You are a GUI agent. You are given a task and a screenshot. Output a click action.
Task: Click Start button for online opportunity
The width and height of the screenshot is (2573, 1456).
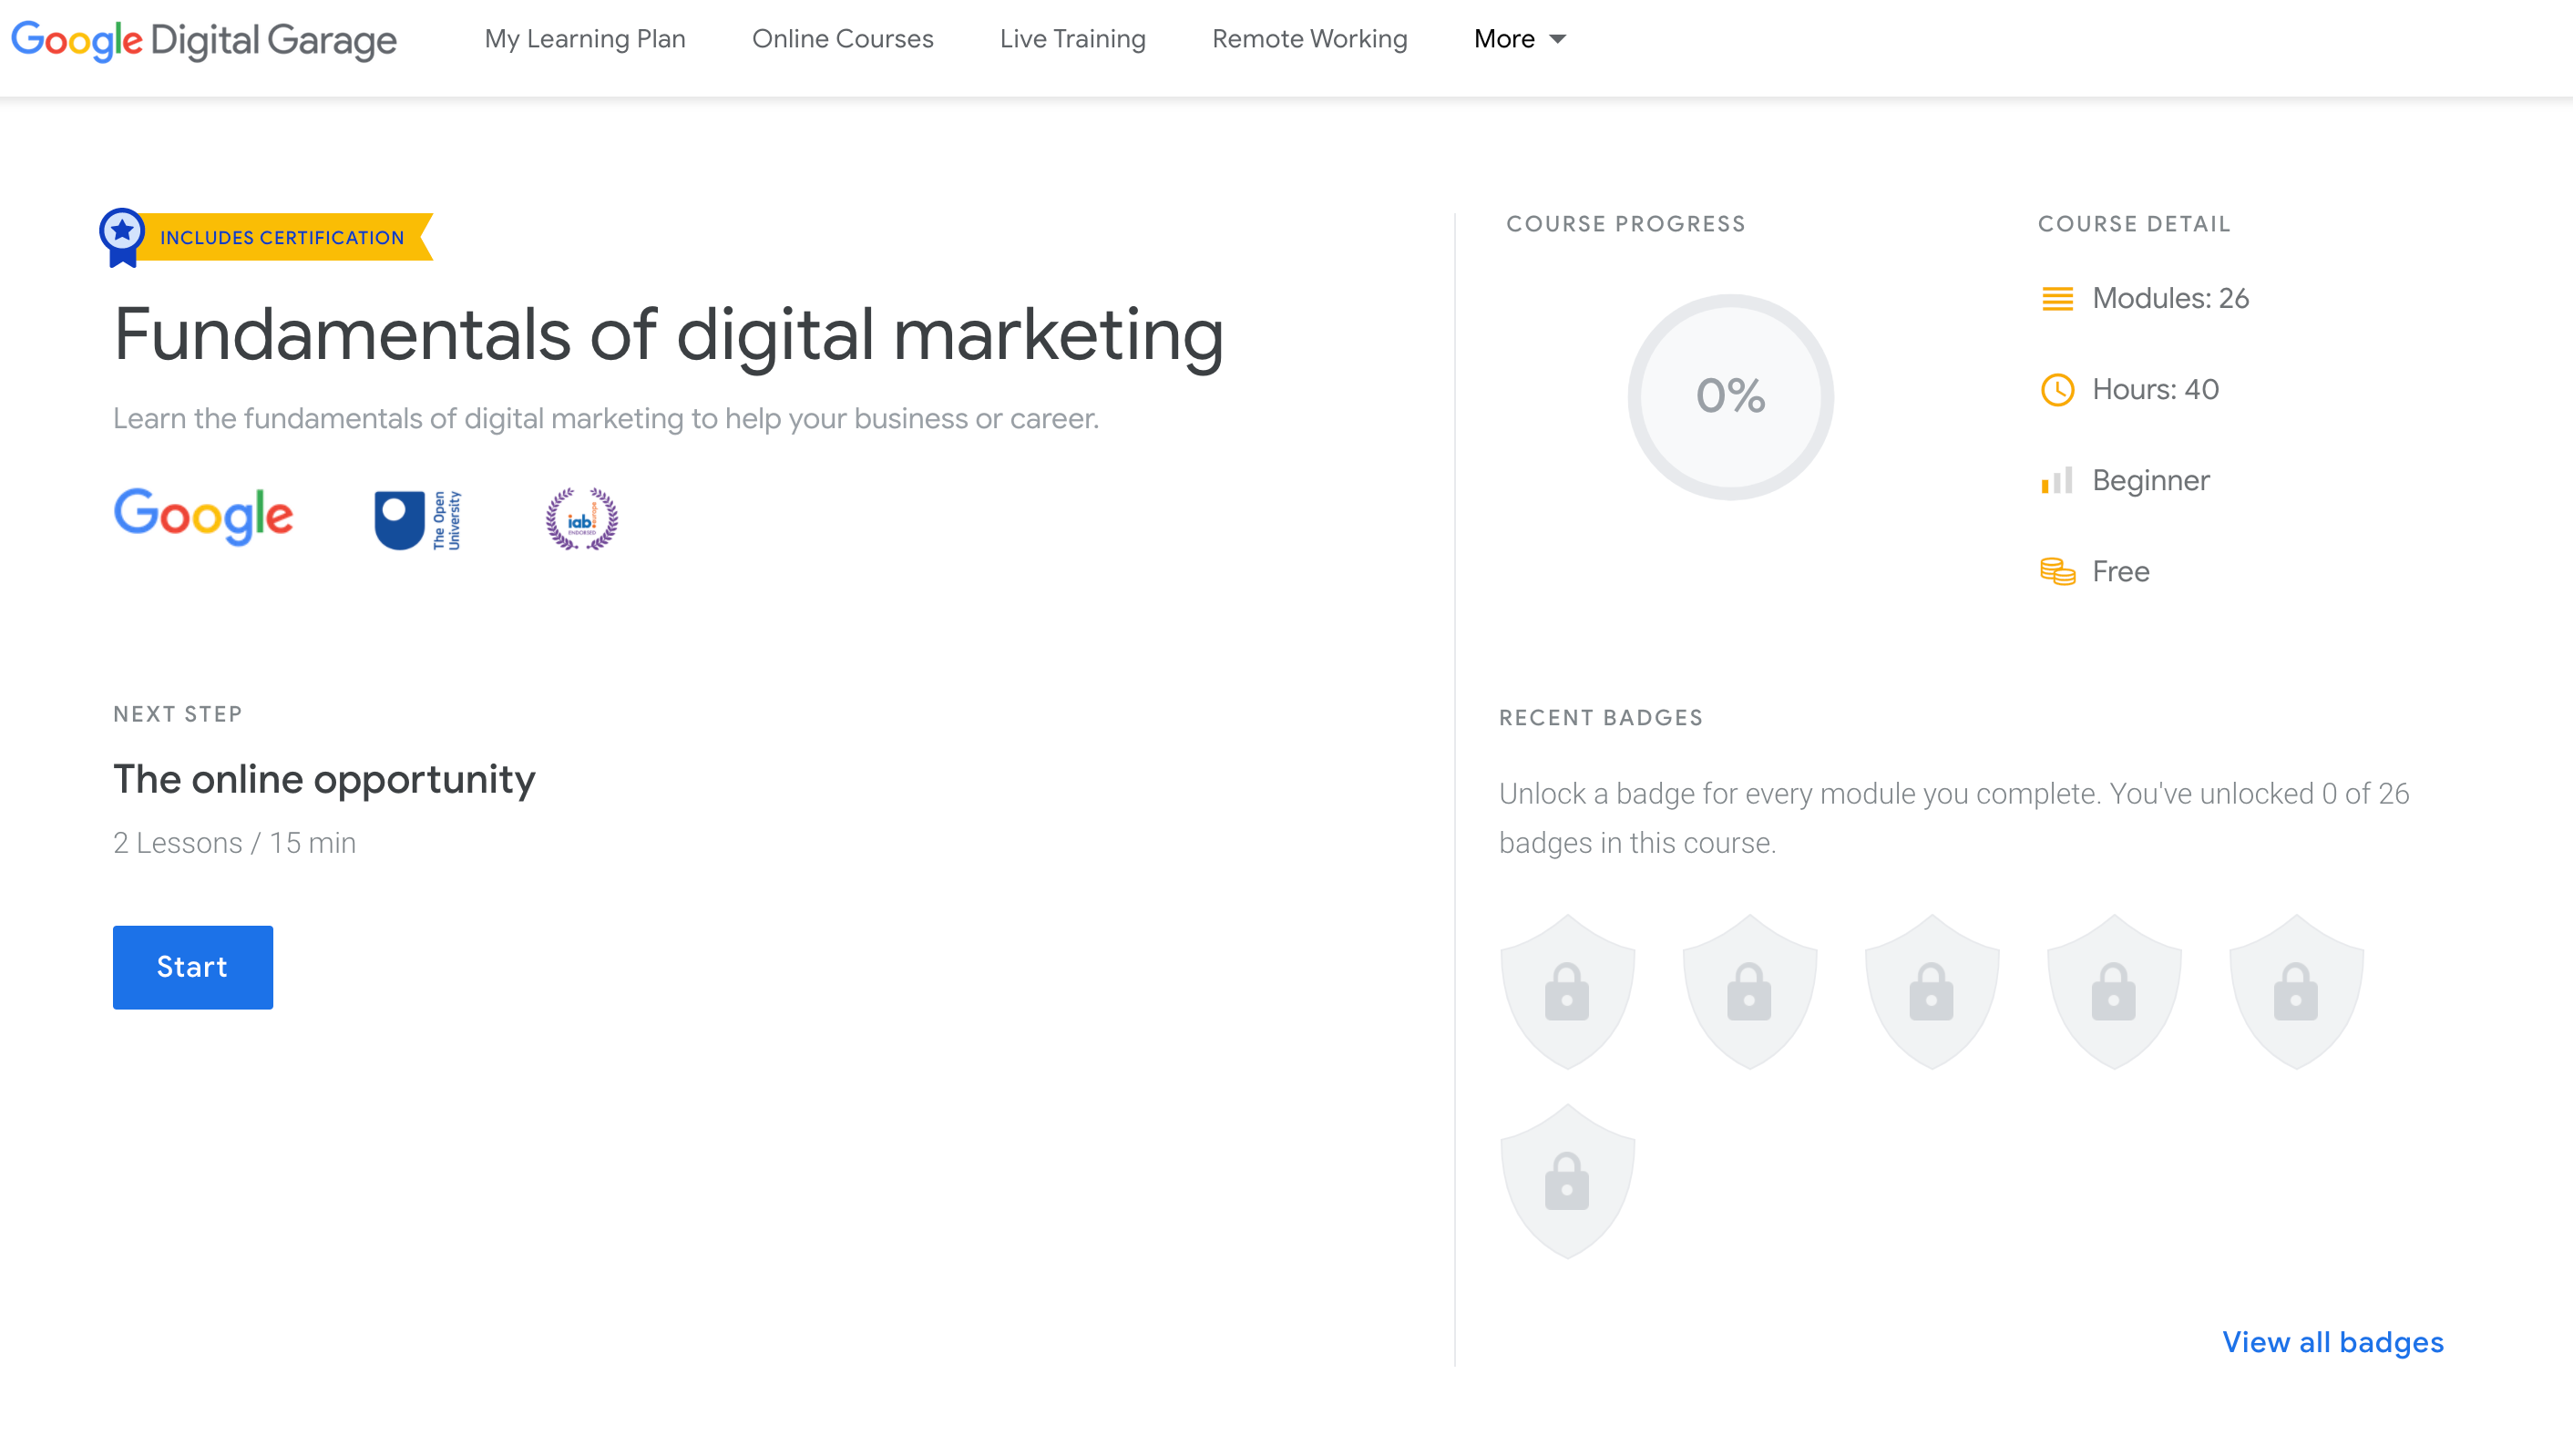pos(192,967)
